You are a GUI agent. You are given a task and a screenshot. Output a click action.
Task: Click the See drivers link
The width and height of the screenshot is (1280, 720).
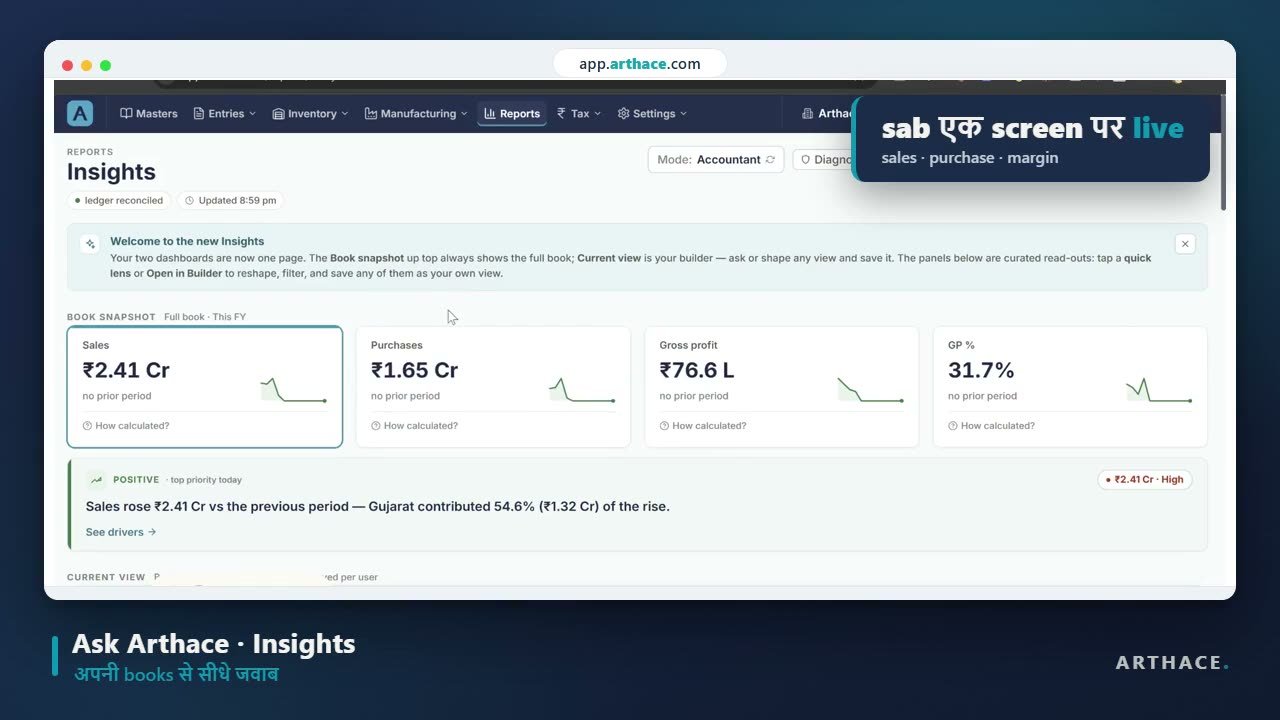click(x=121, y=532)
